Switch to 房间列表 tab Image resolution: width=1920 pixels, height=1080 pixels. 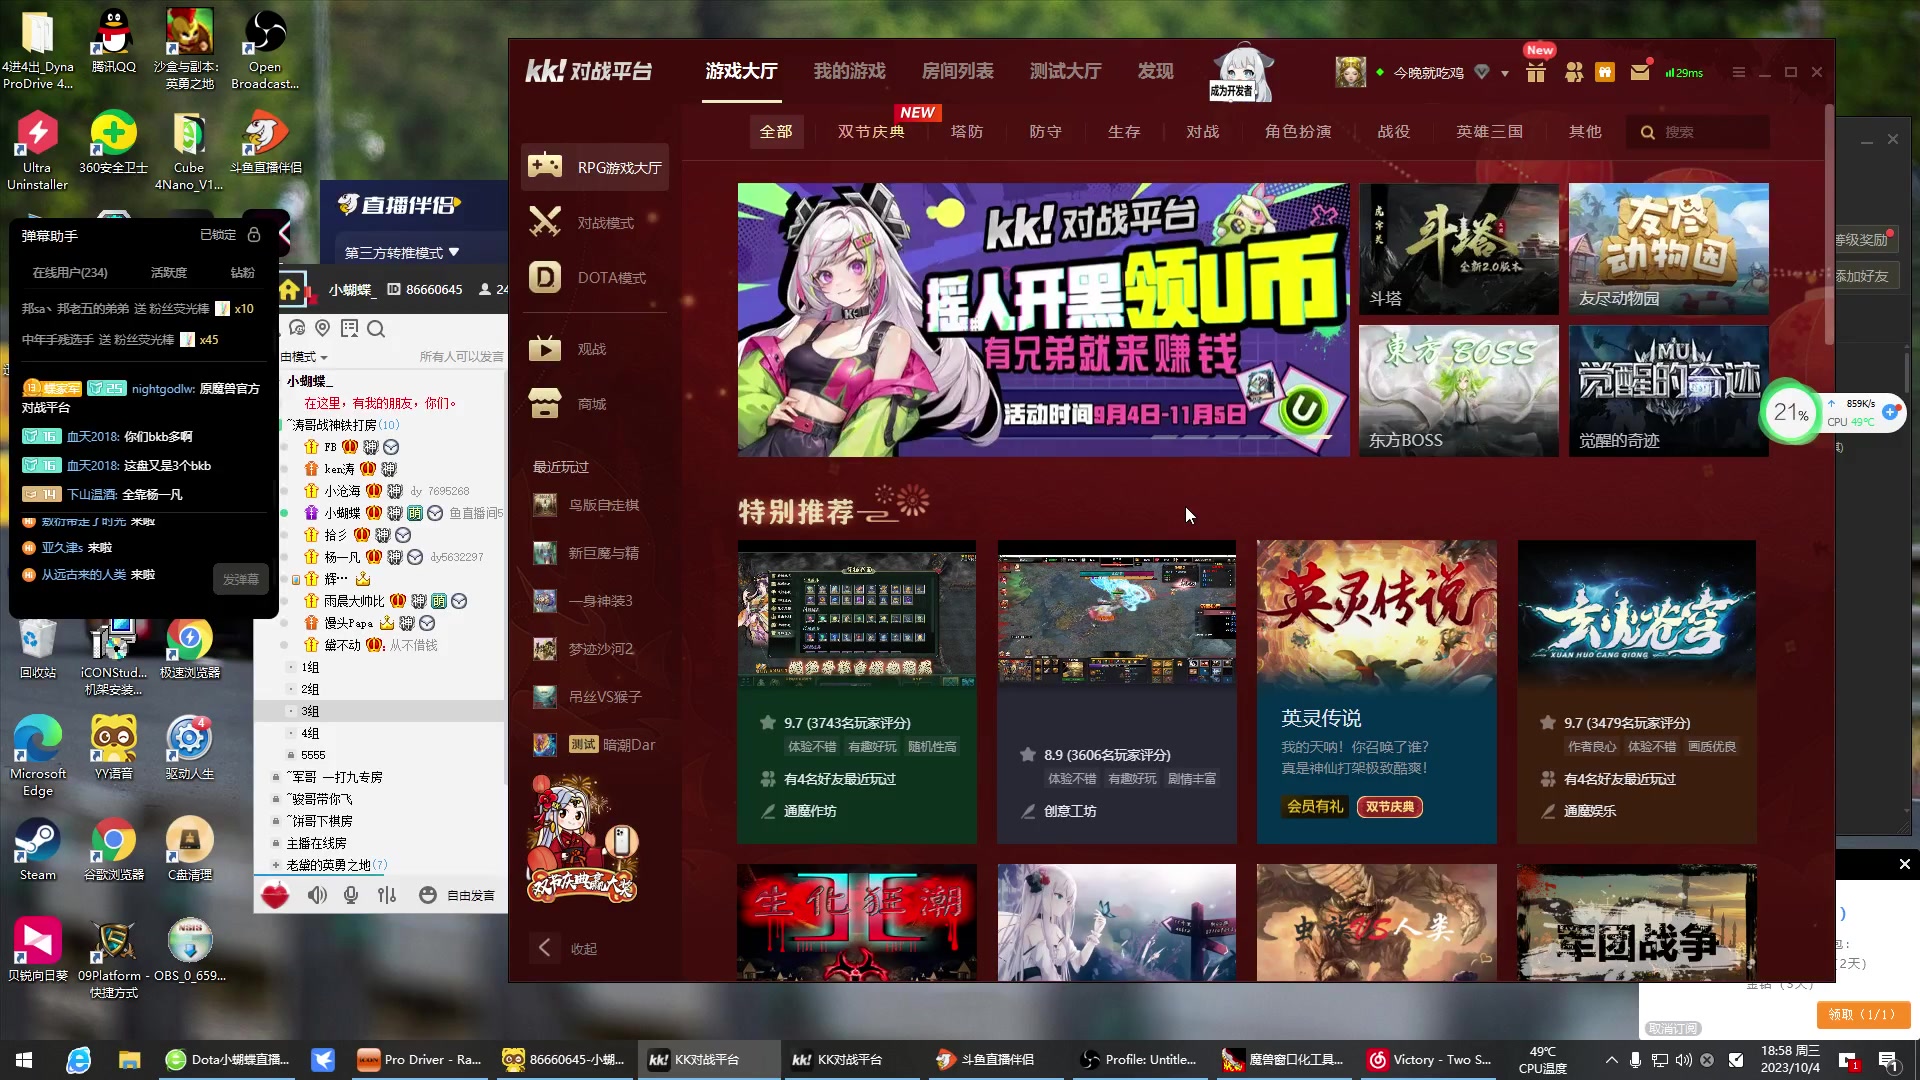(957, 71)
